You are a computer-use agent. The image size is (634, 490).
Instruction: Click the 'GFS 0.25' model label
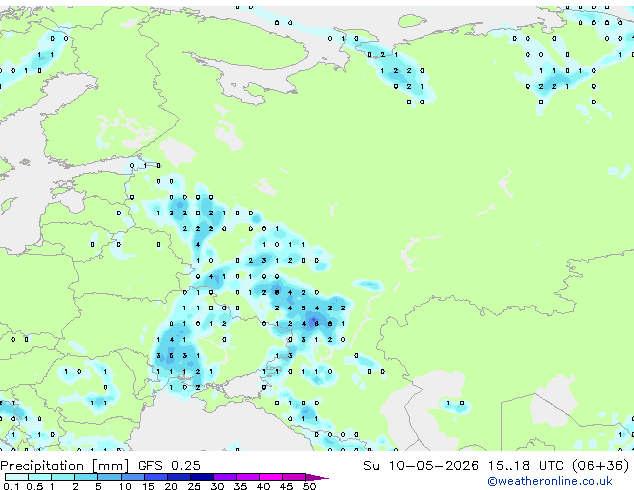pyautogui.click(x=169, y=466)
